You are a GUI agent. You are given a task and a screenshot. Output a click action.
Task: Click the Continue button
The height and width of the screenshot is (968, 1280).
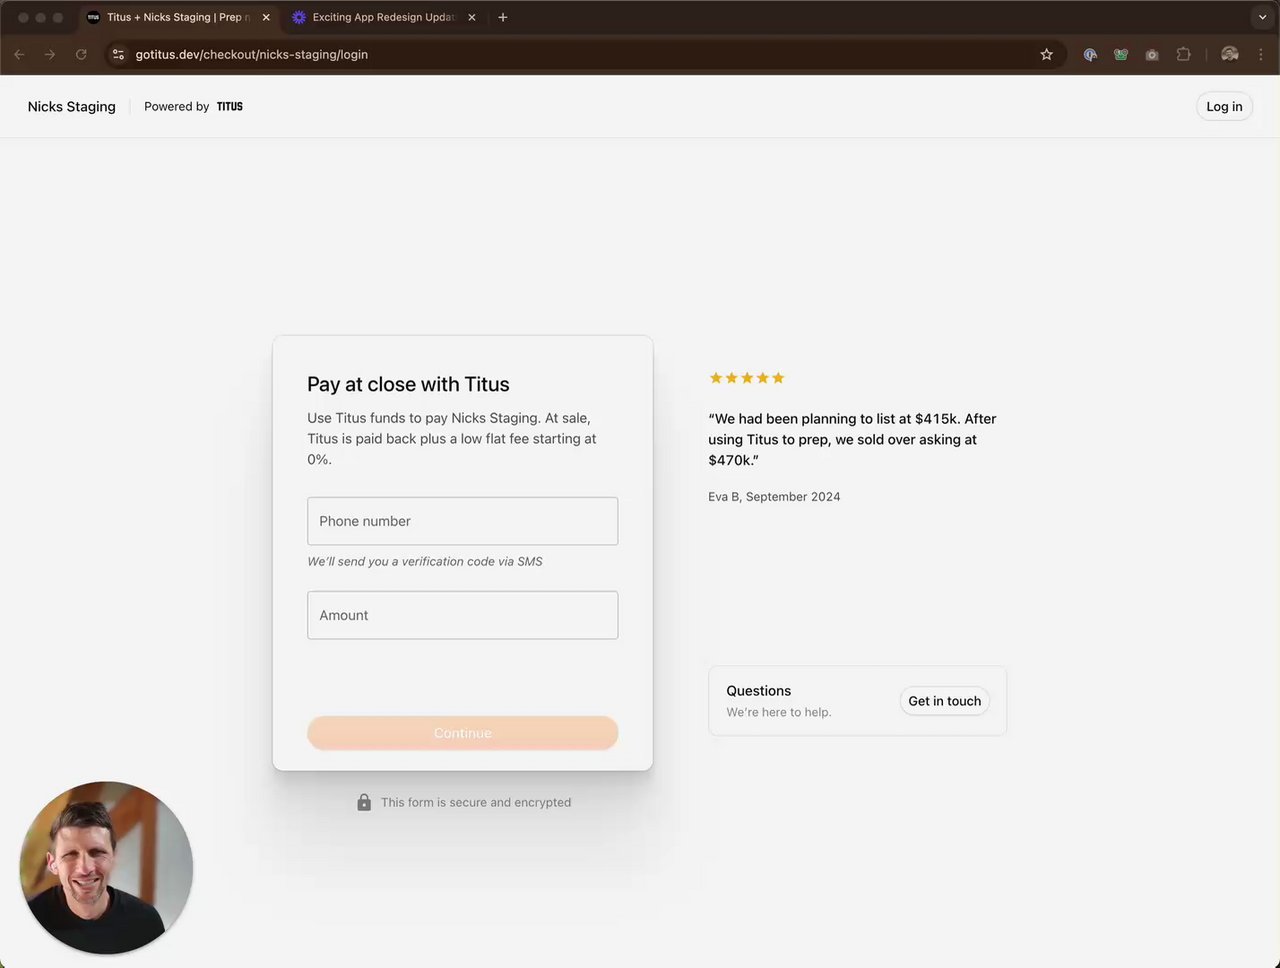462,733
